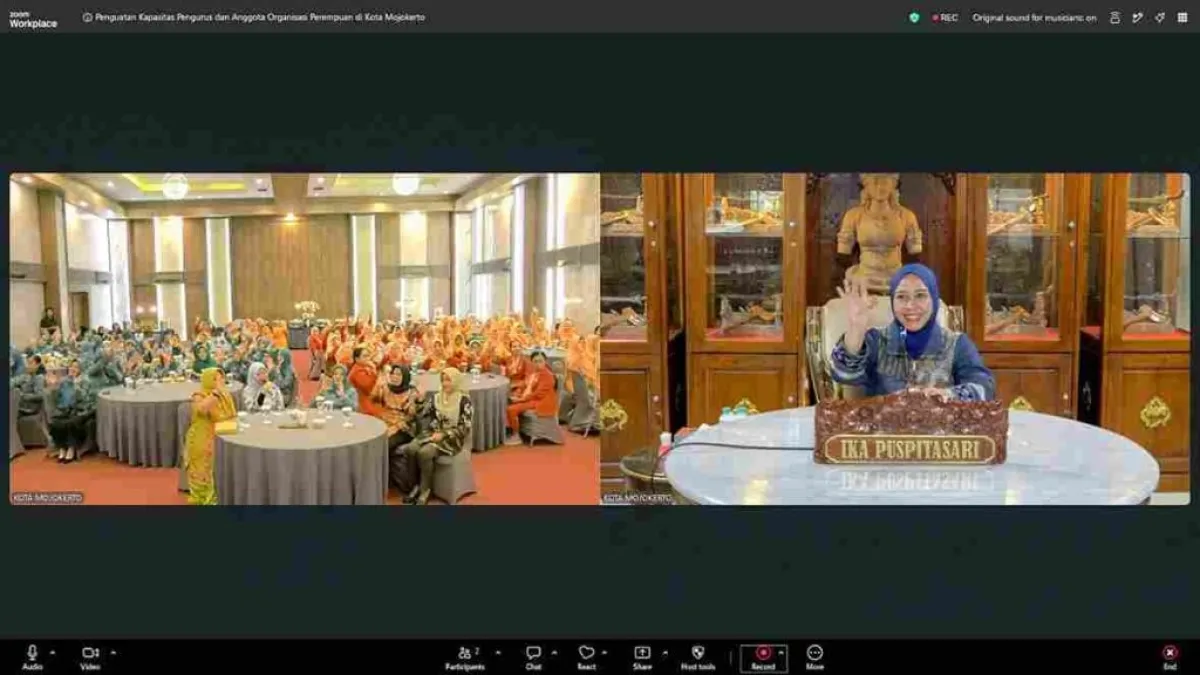Viewport: 1200px width, 675px height.
Task: Click the End meeting button
Action: click(1170, 657)
